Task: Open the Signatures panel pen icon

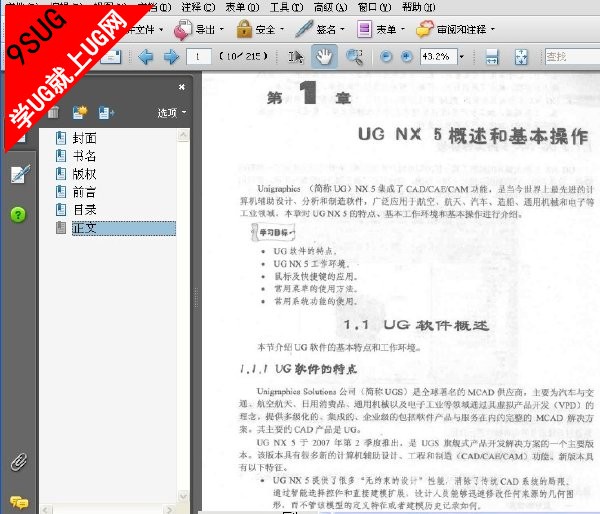Action: [x=20, y=174]
